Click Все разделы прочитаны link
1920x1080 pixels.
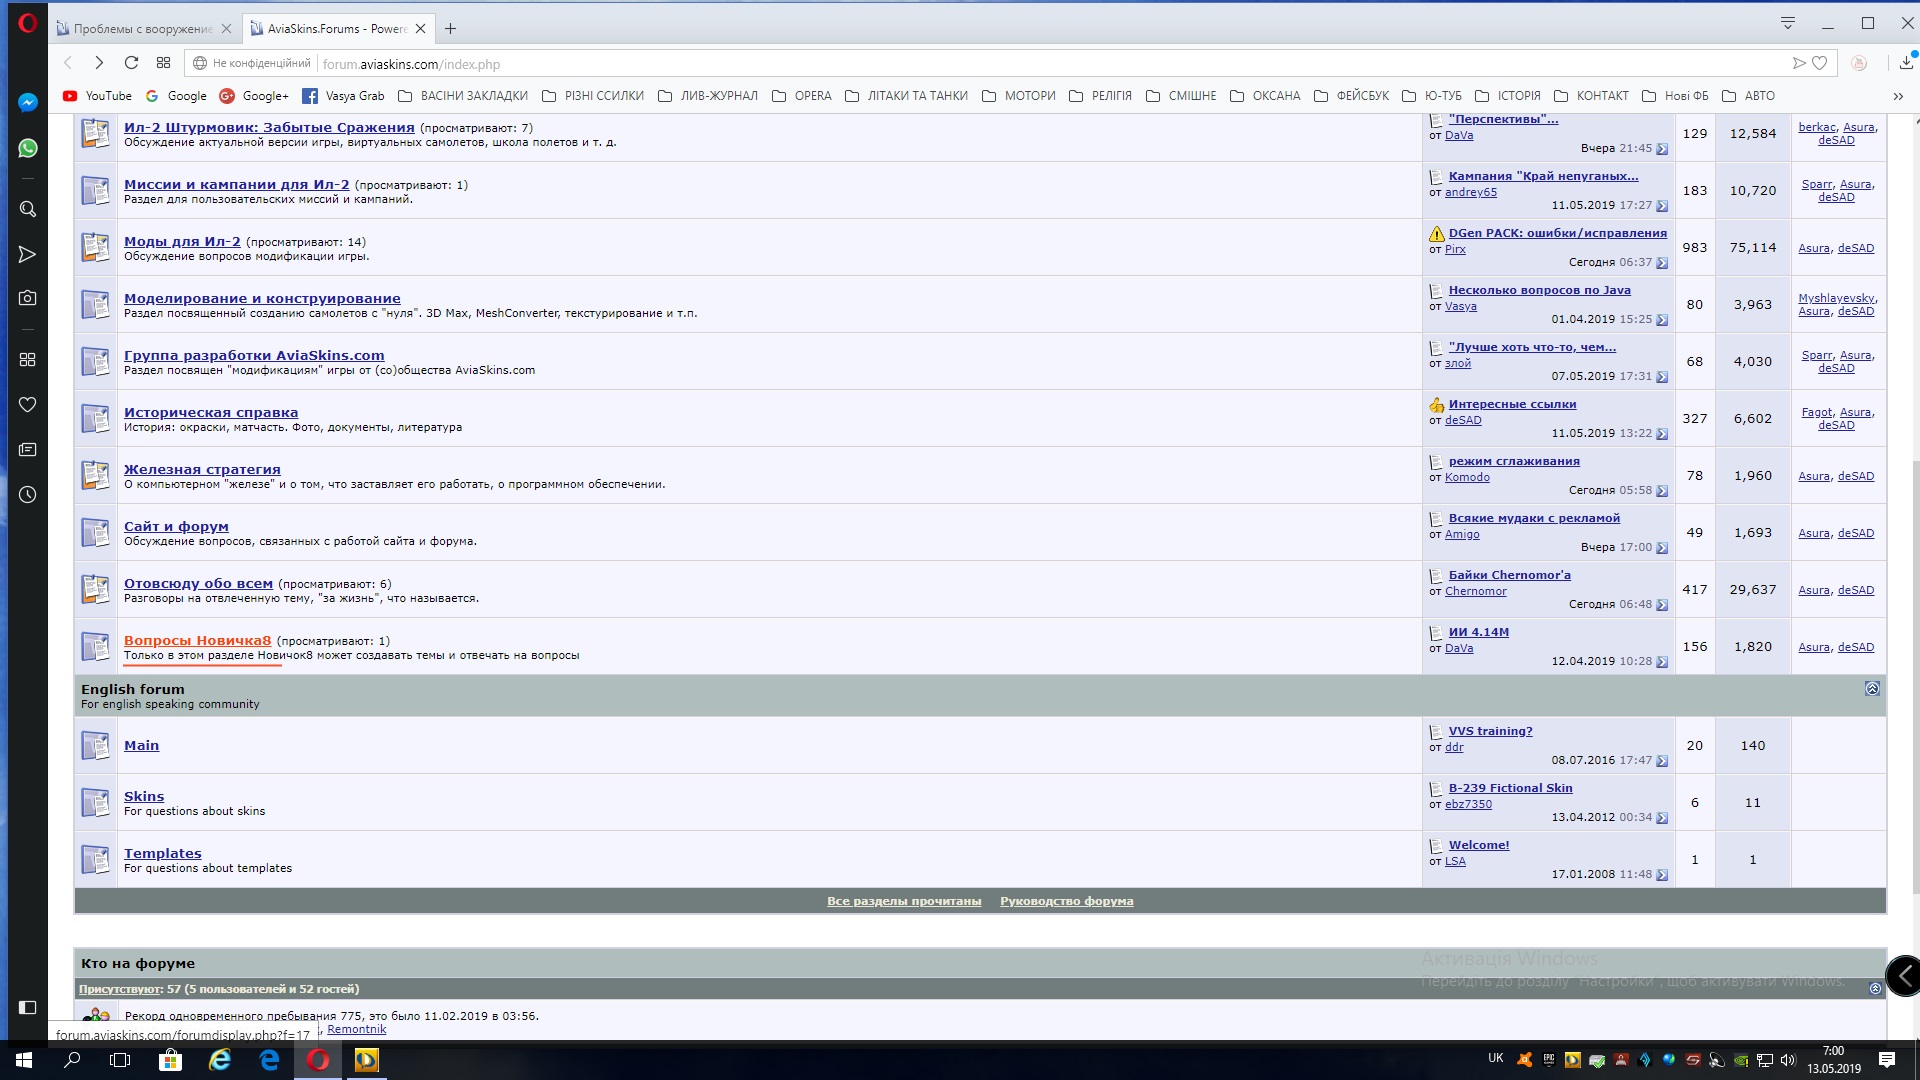click(x=903, y=901)
